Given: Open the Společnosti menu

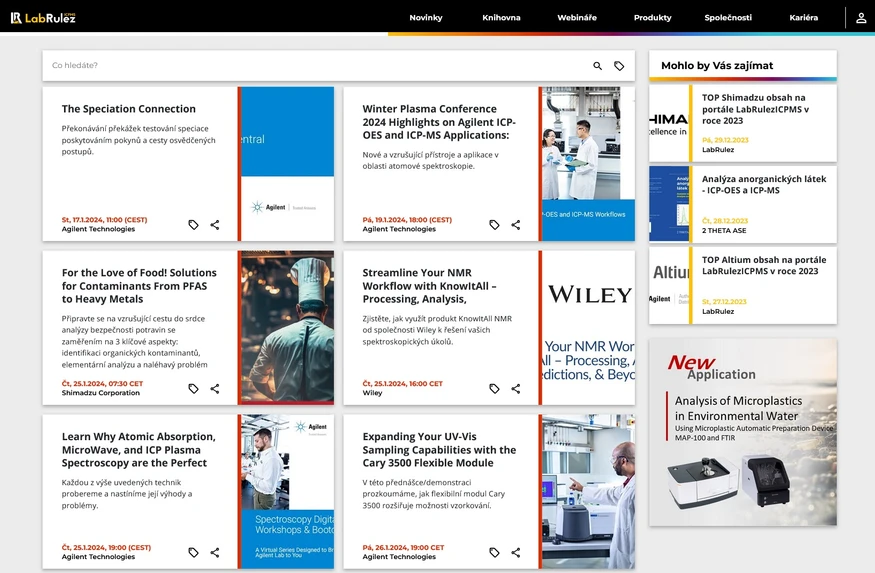Looking at the screenshot, I should (x=728, y=18).
